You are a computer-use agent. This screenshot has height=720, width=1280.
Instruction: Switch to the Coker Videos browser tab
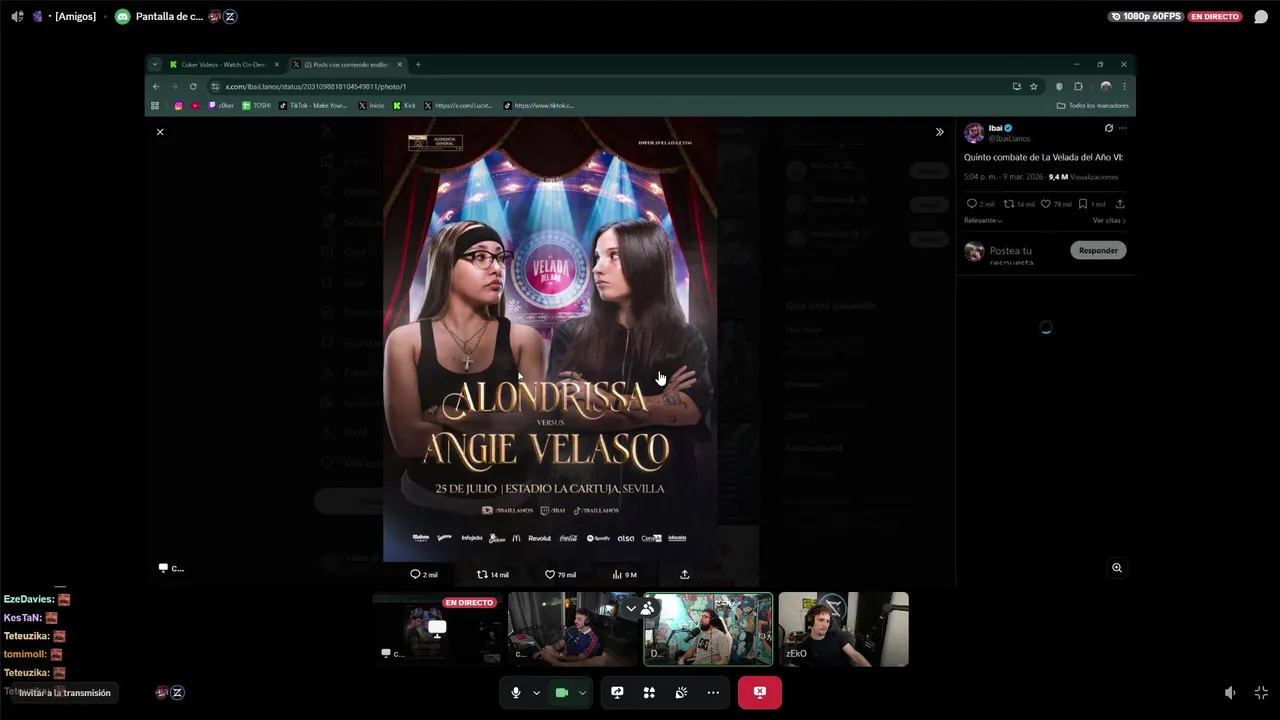[x=224, y=65]
